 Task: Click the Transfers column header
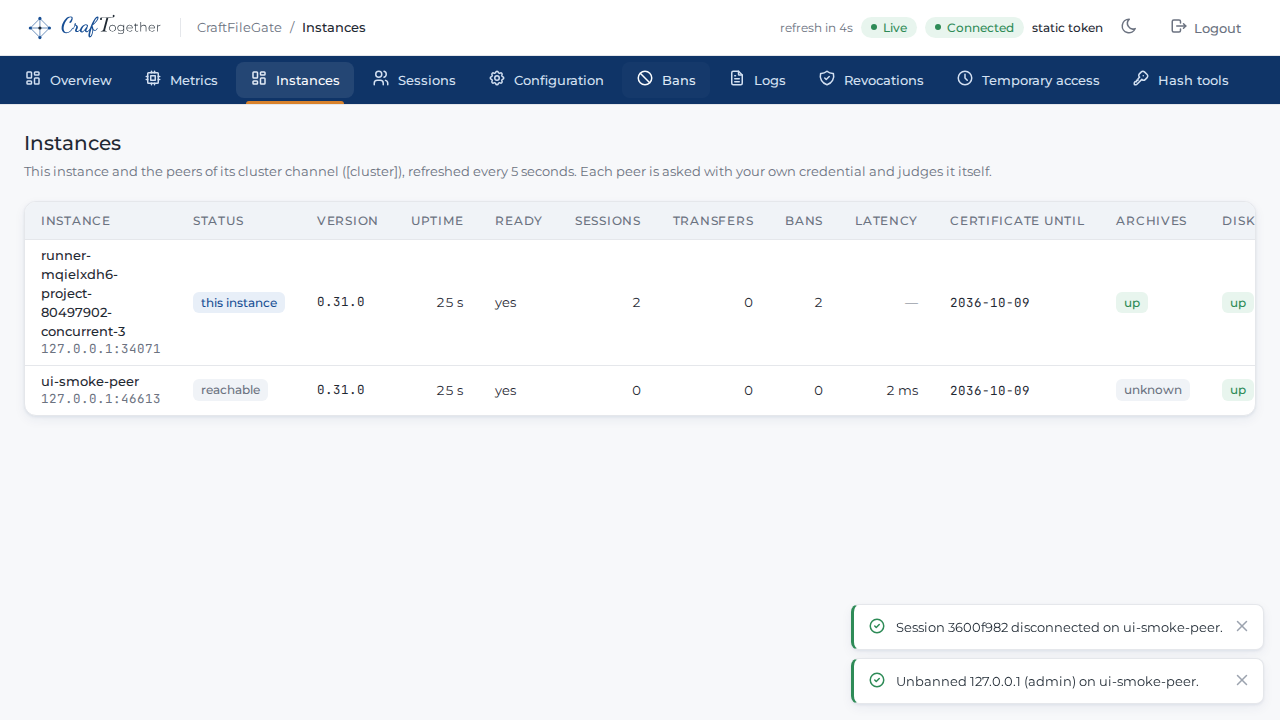pyautogui.click(x=713, y=221)
